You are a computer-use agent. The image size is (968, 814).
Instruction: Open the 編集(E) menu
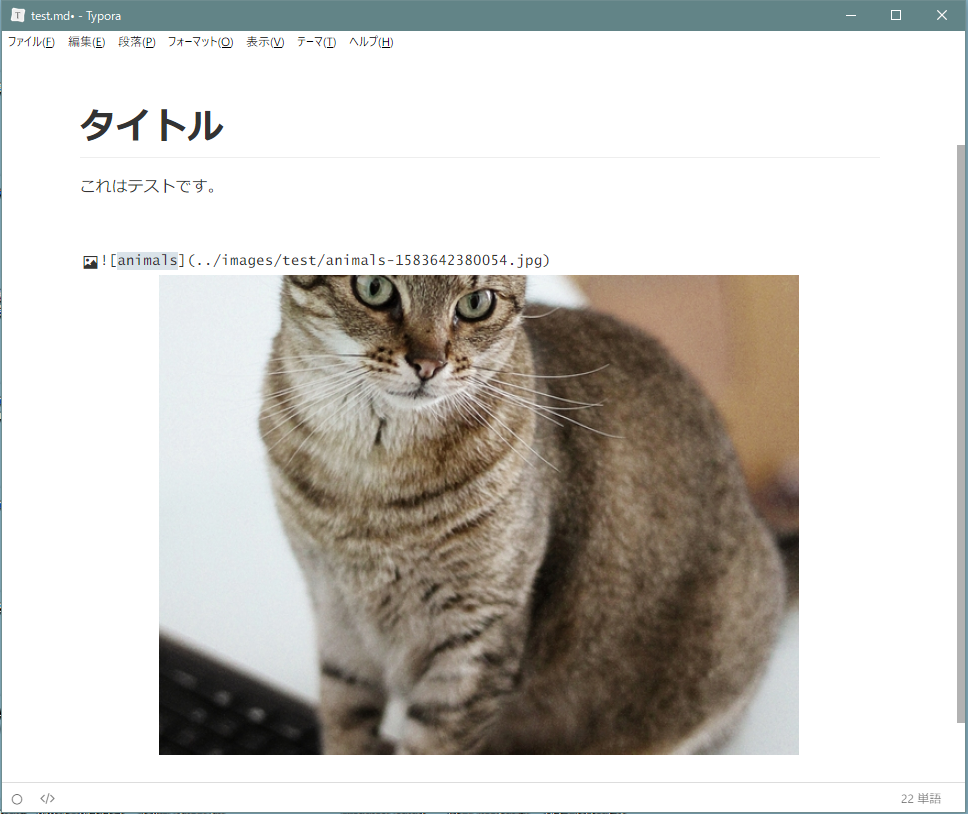(86, 42)
